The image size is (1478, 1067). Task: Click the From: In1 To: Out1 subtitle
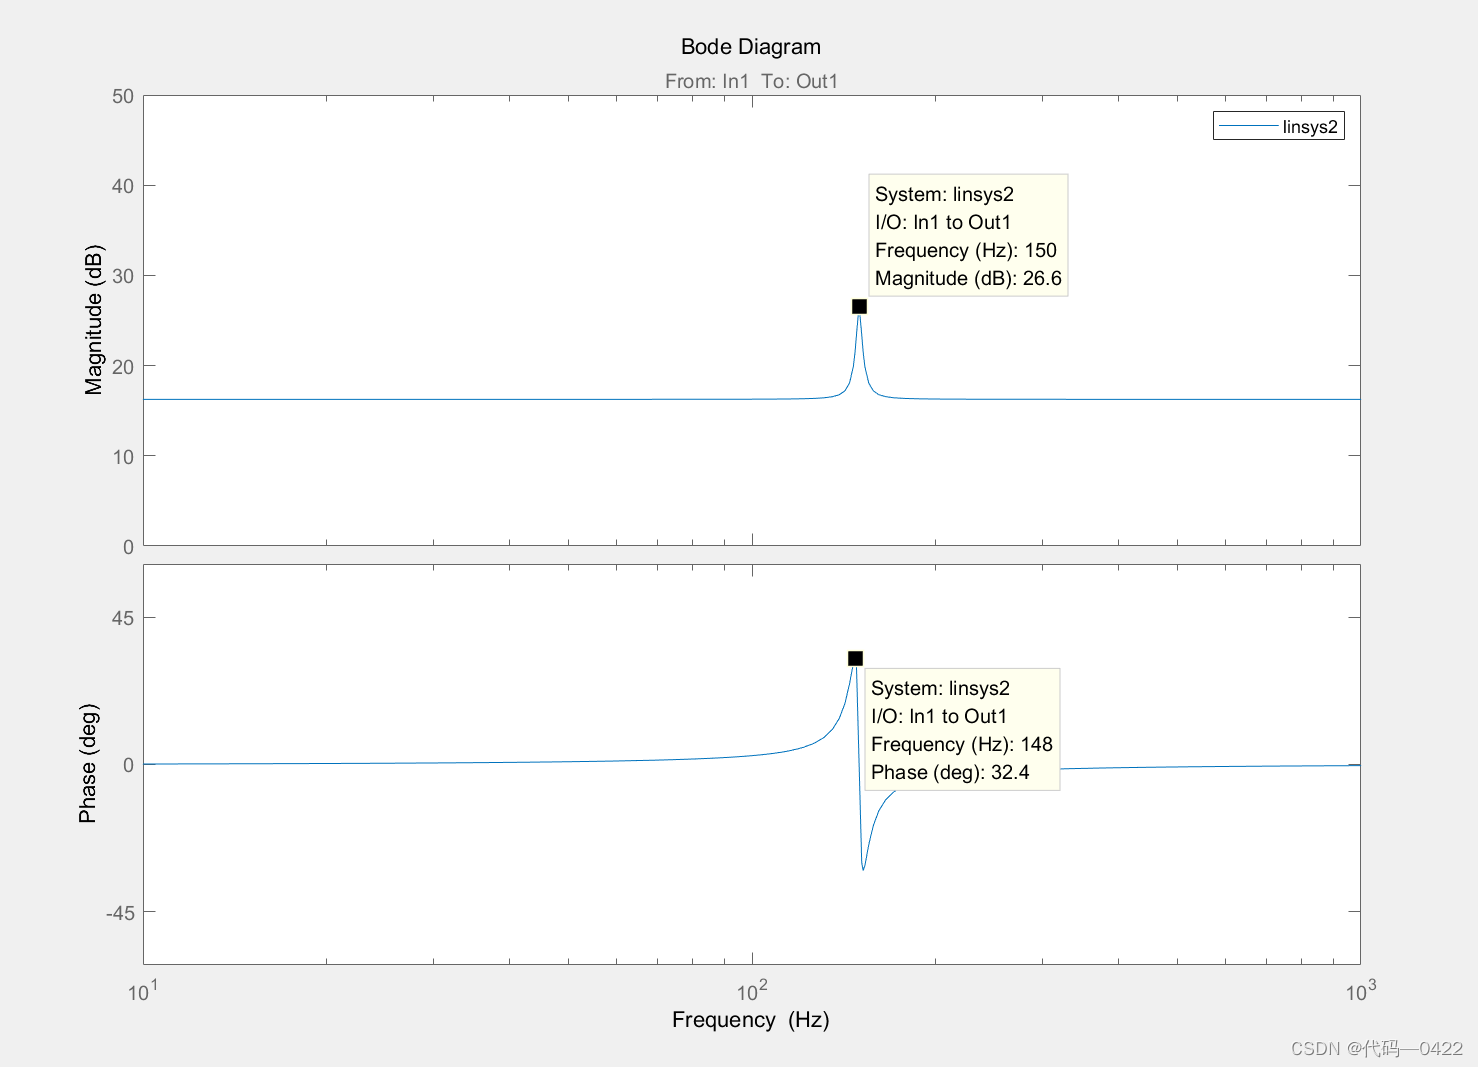(x=751, y=81)
